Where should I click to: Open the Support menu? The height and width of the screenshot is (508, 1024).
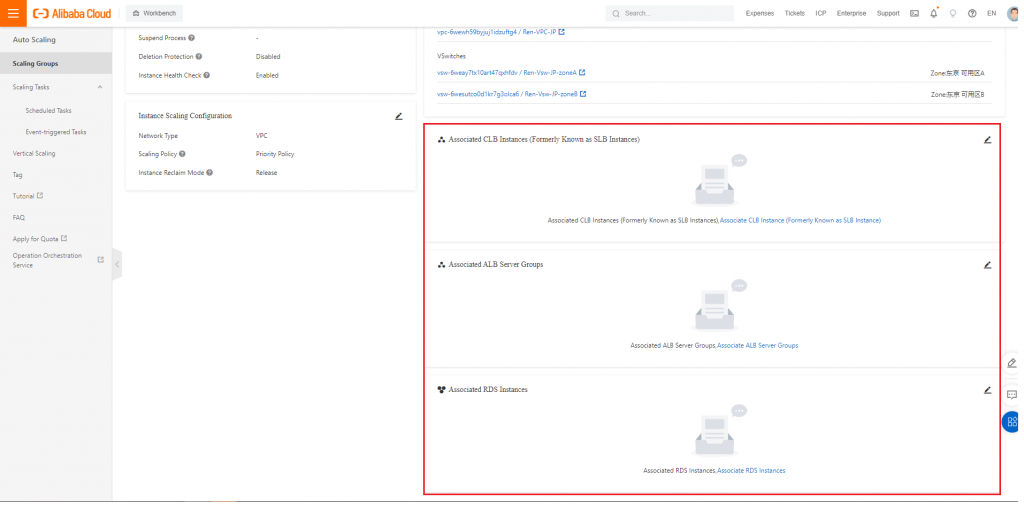[x=888, y=13]
